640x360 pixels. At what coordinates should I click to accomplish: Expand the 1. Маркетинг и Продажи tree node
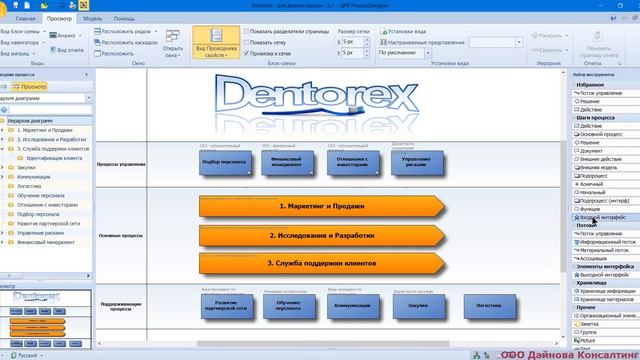coord(2,130)
